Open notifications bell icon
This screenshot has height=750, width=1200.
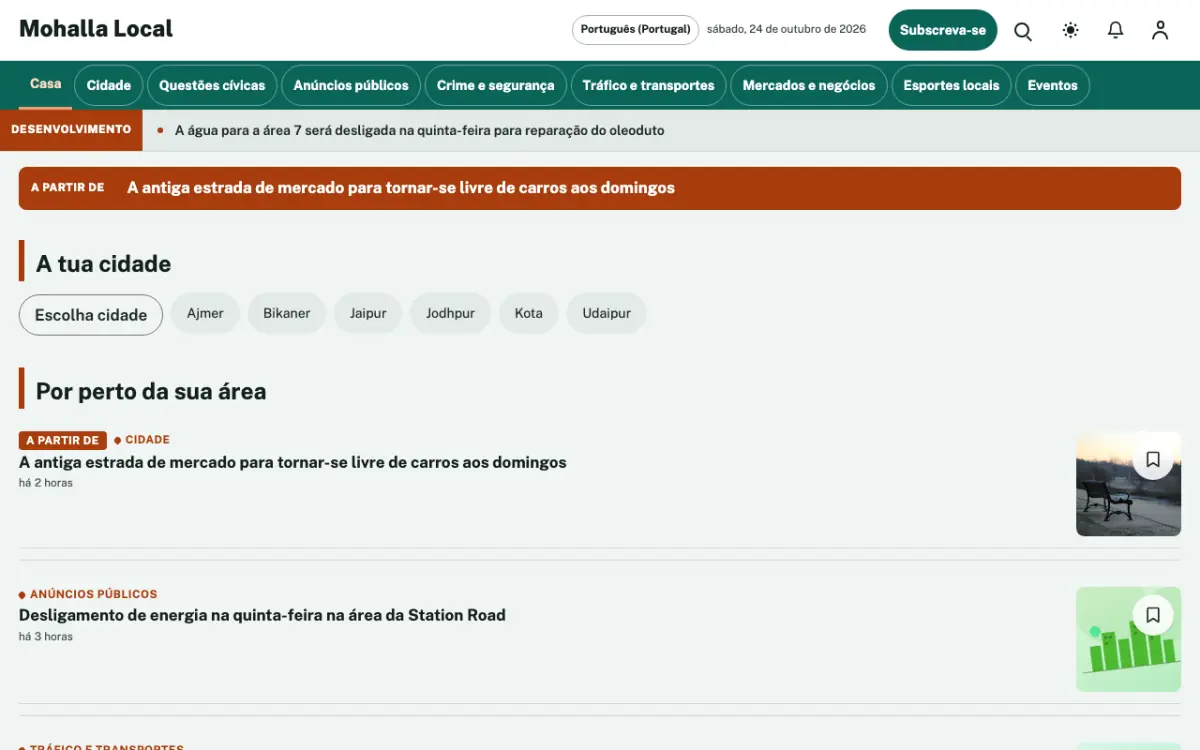[x=1116, y=30]
